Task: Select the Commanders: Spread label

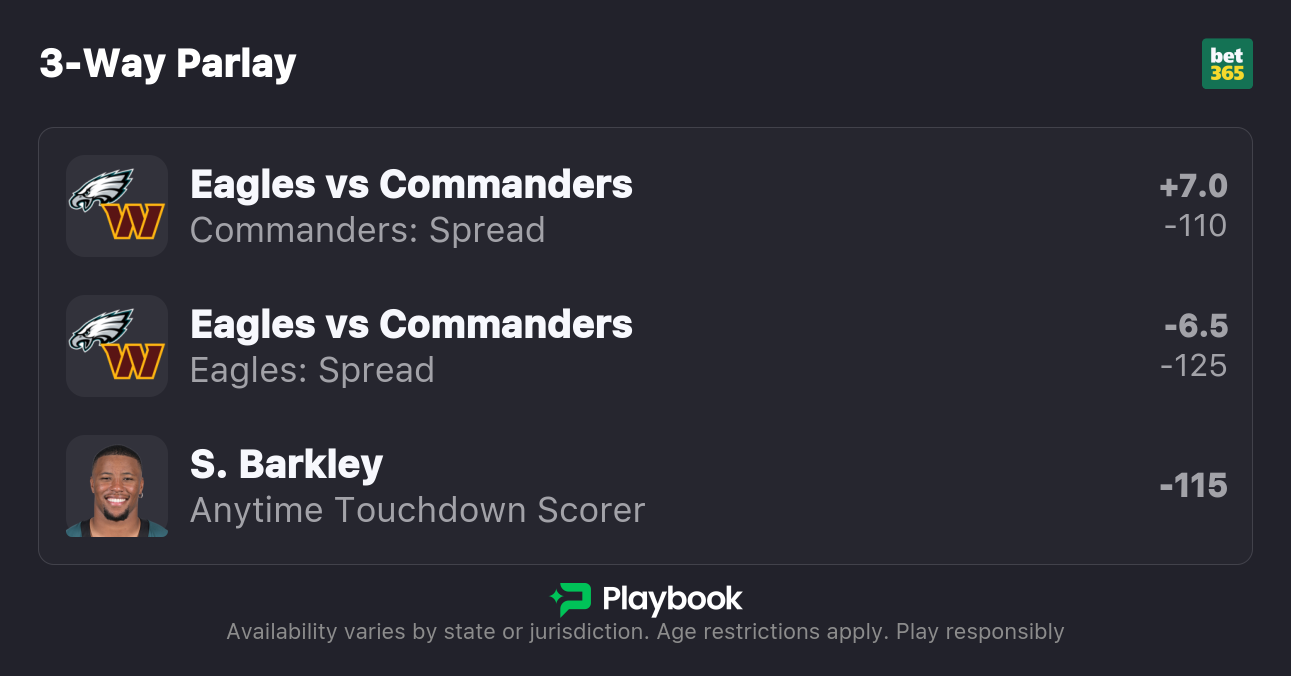Action: pos(367,230)
